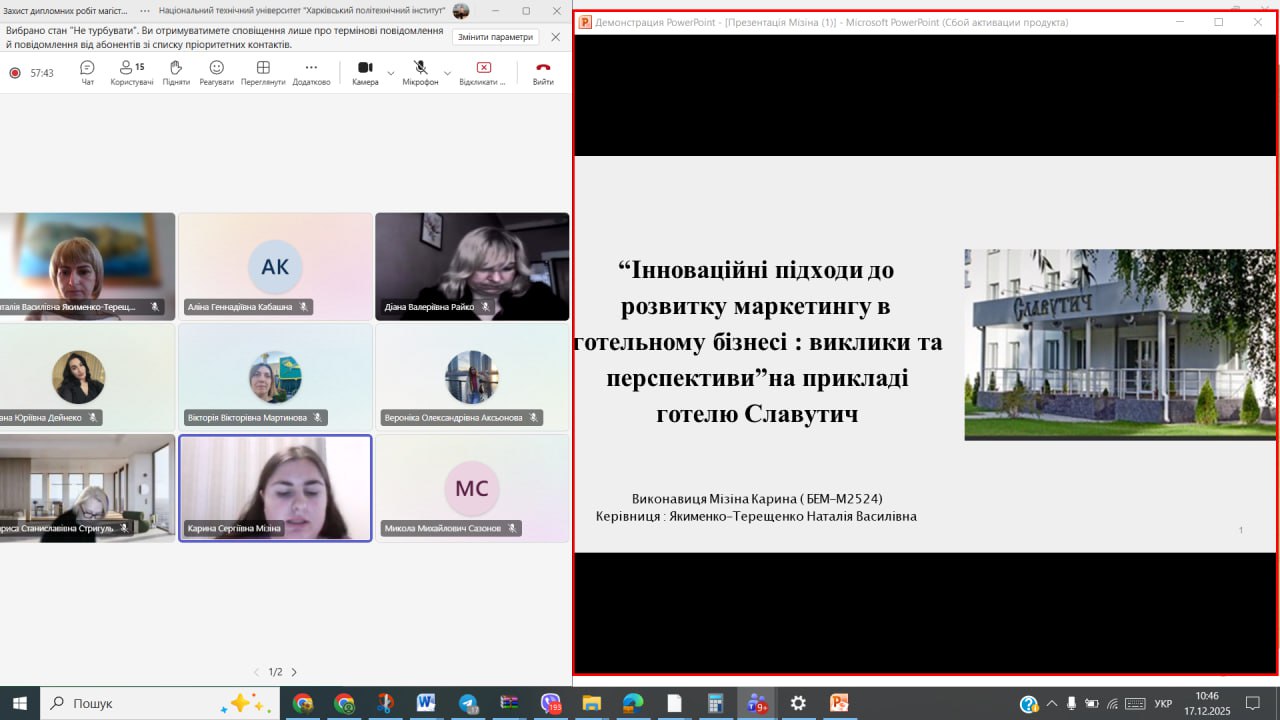The height and width of the screenshot is (720, 1280).
Task: Expand the camera options dropdown arrow
Action: click(x=390, y=73)
